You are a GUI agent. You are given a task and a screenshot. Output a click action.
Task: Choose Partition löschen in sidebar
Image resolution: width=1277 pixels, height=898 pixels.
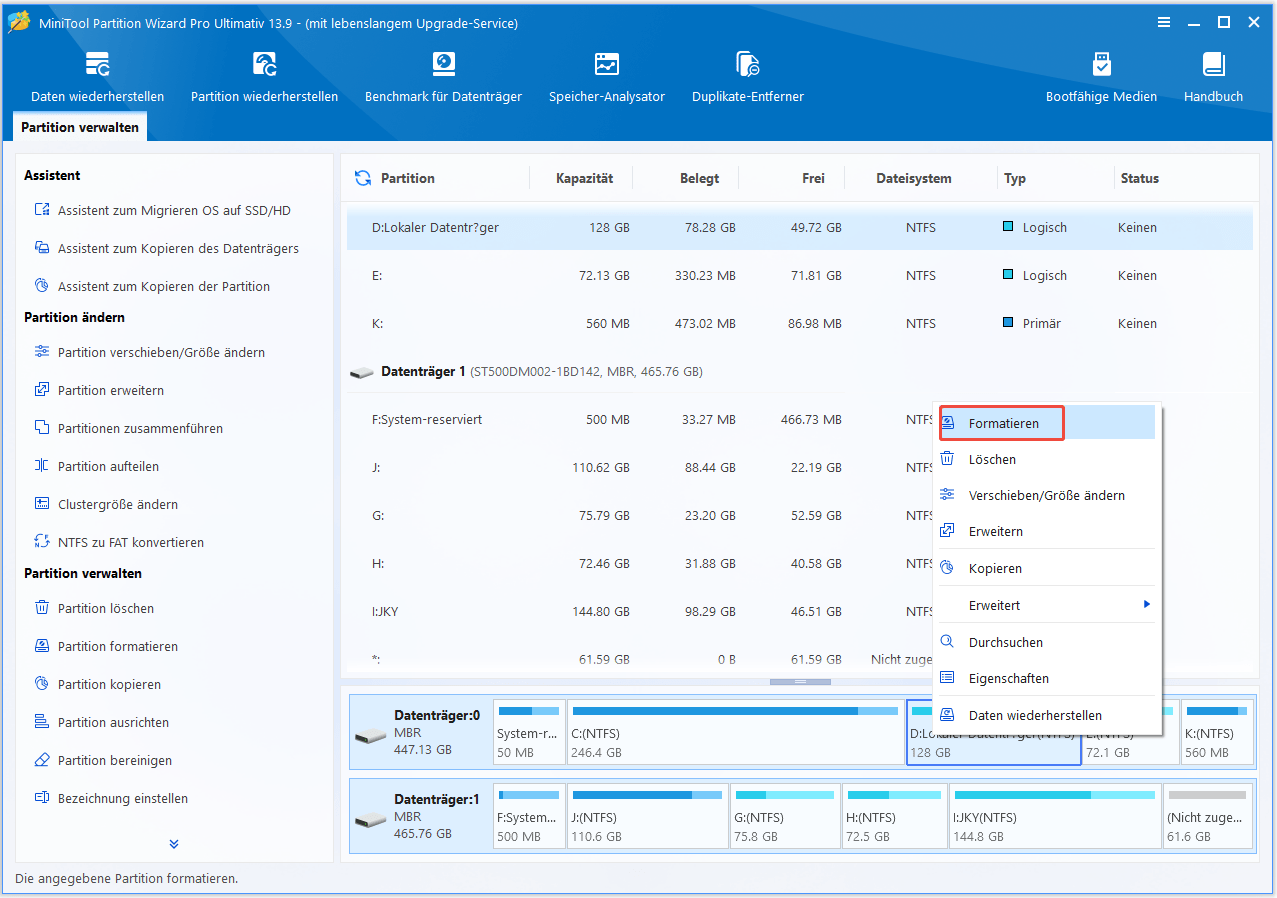click(94, 608)
